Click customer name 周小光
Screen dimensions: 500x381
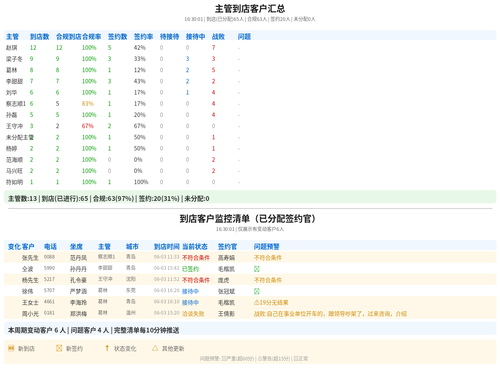pyautogui.click(x=30, y=314)
